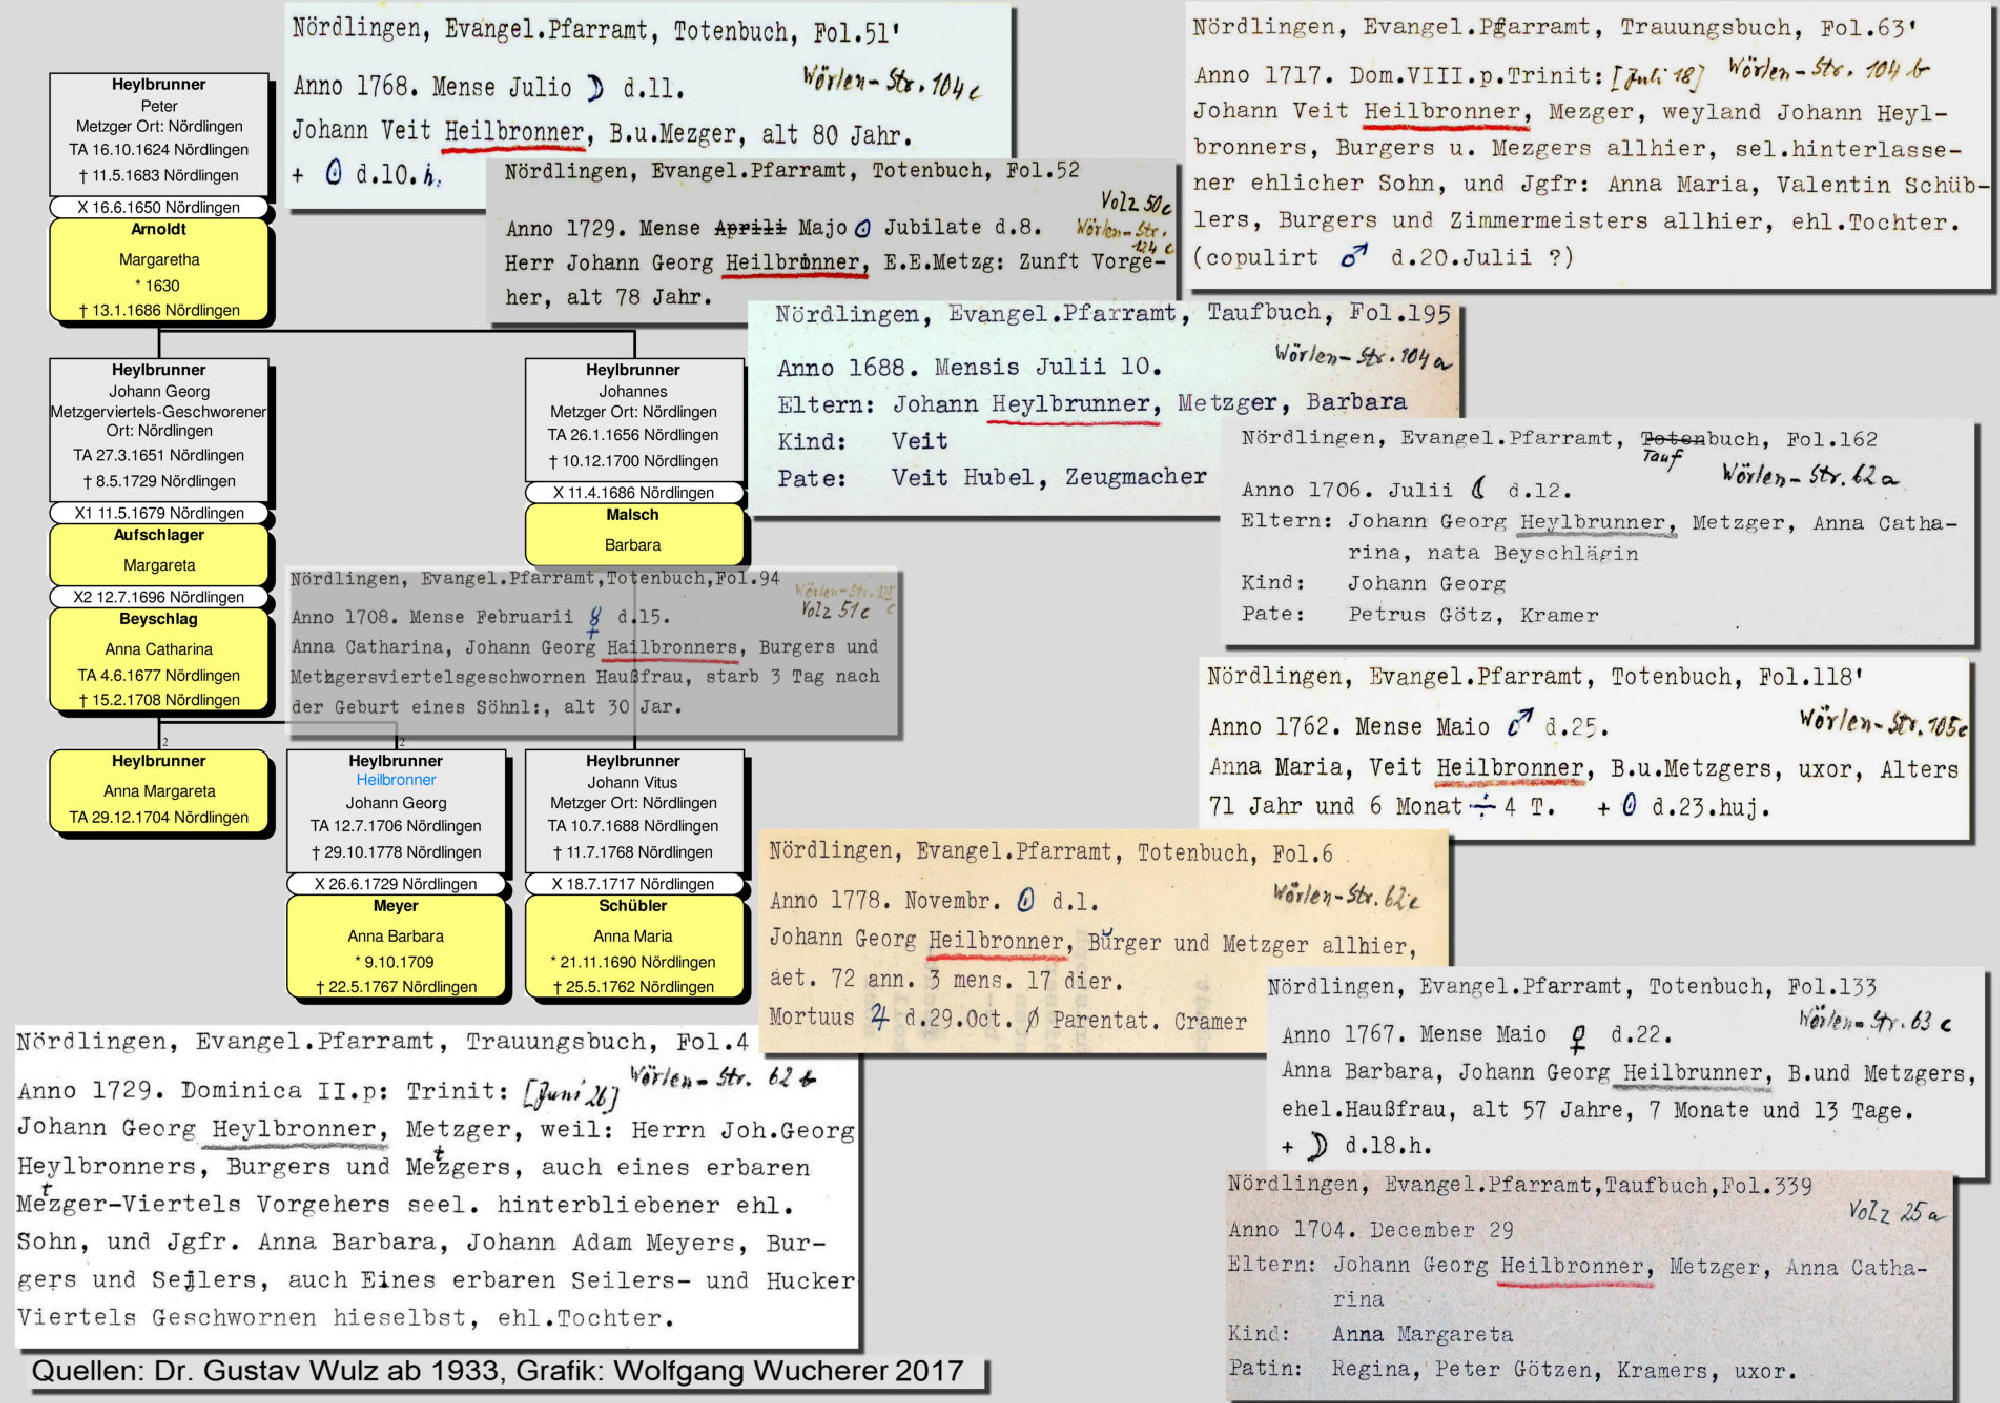Click the Quellen credit line at the bottom
The width and height of the screenshot is (2000, 1403).
point(498,1371)
